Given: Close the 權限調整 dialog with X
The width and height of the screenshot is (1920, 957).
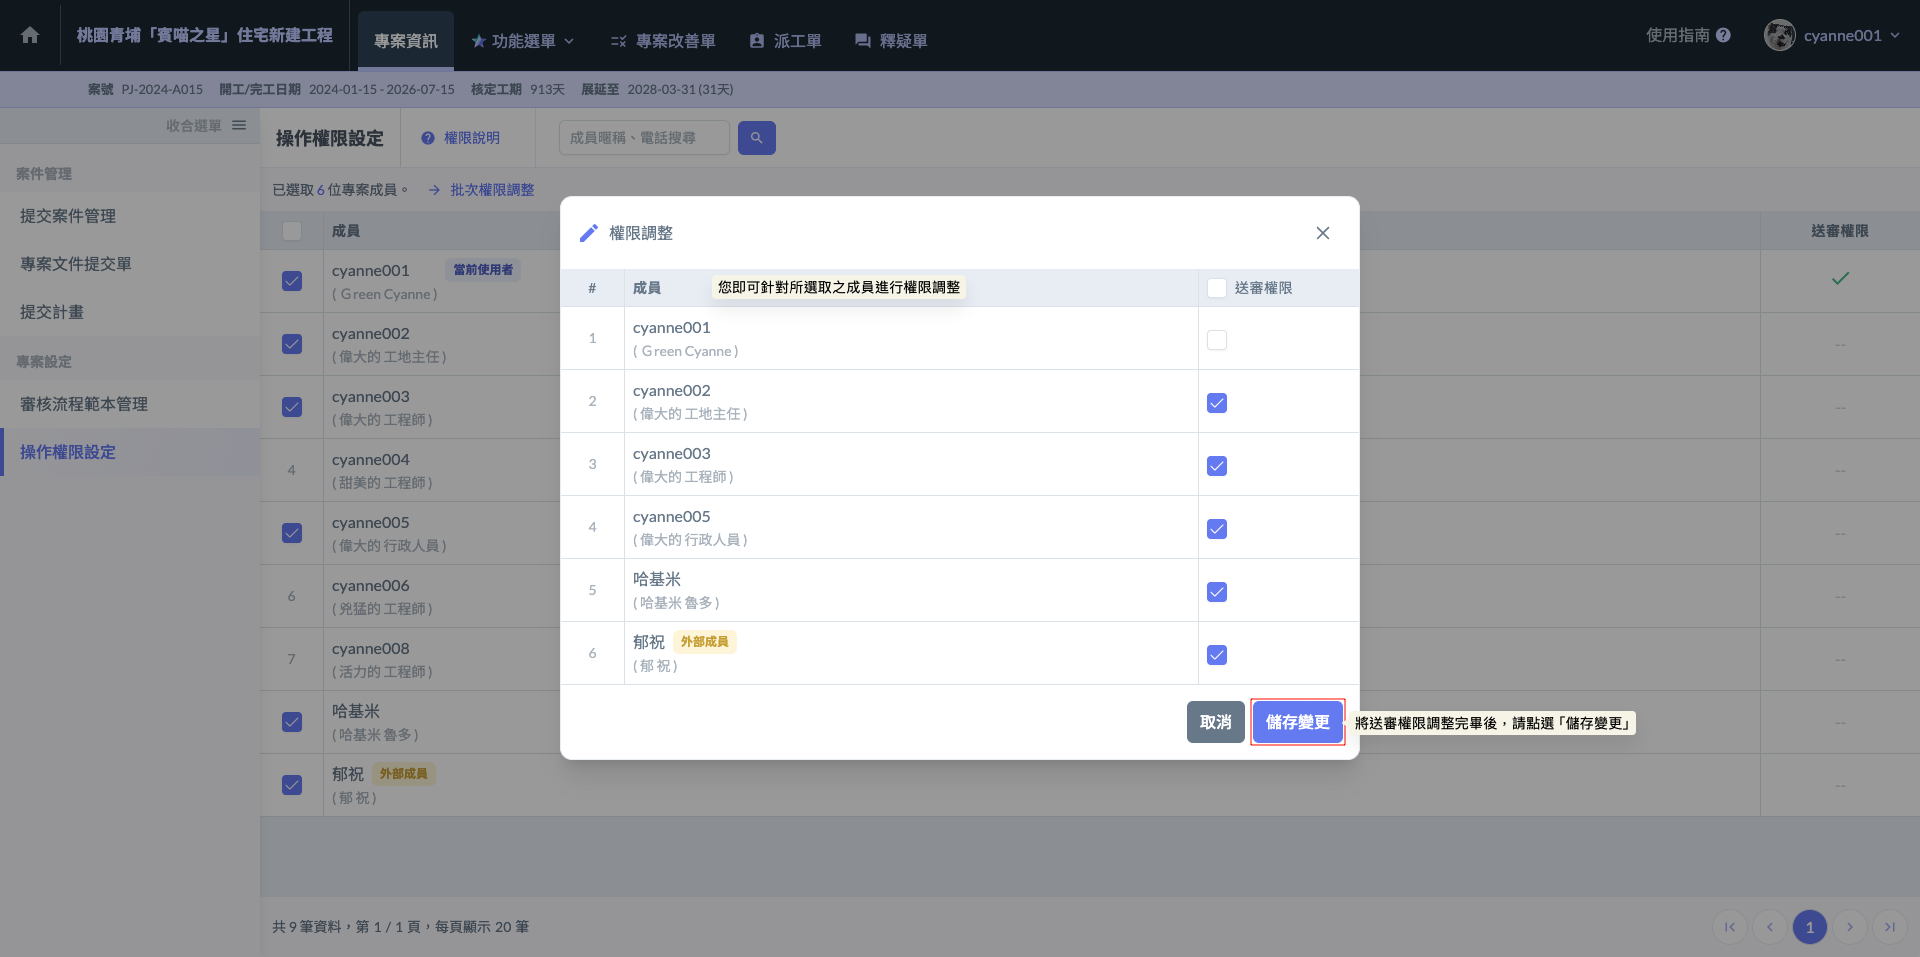Looking at the screenshot, I should pyautogui.click(x=1323, y=233).
